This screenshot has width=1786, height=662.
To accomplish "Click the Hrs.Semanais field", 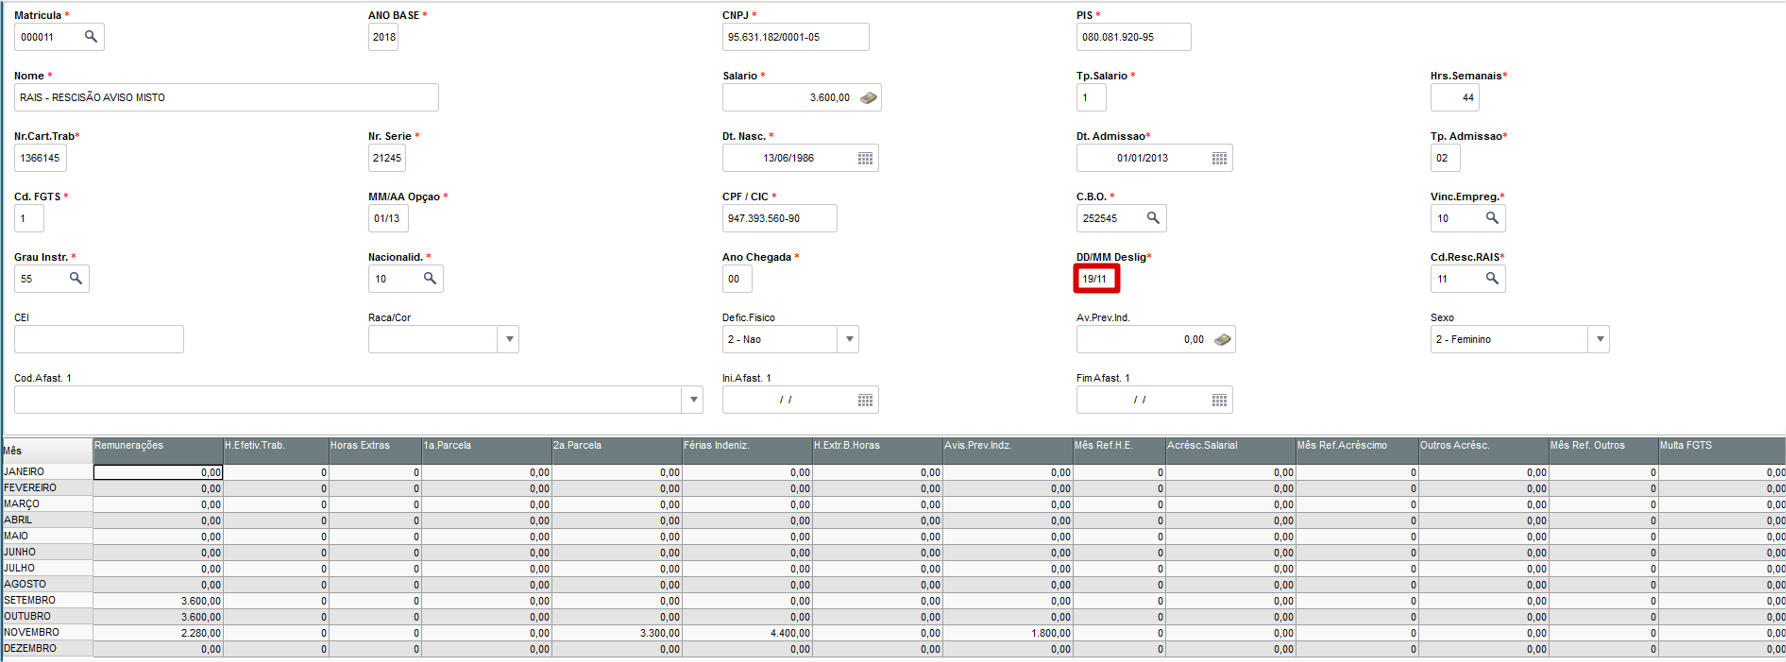I will point(1455,98).
